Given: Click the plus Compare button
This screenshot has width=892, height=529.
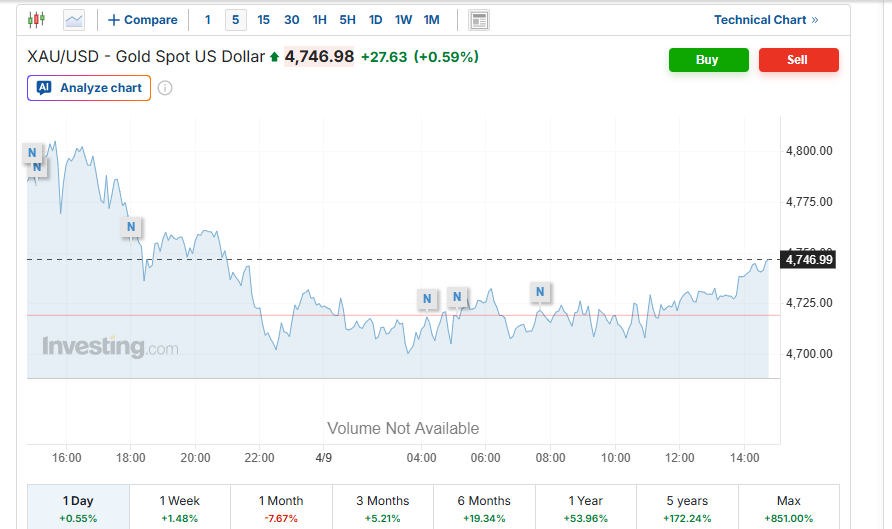Looking at the screenshot, I should point(143,20).
